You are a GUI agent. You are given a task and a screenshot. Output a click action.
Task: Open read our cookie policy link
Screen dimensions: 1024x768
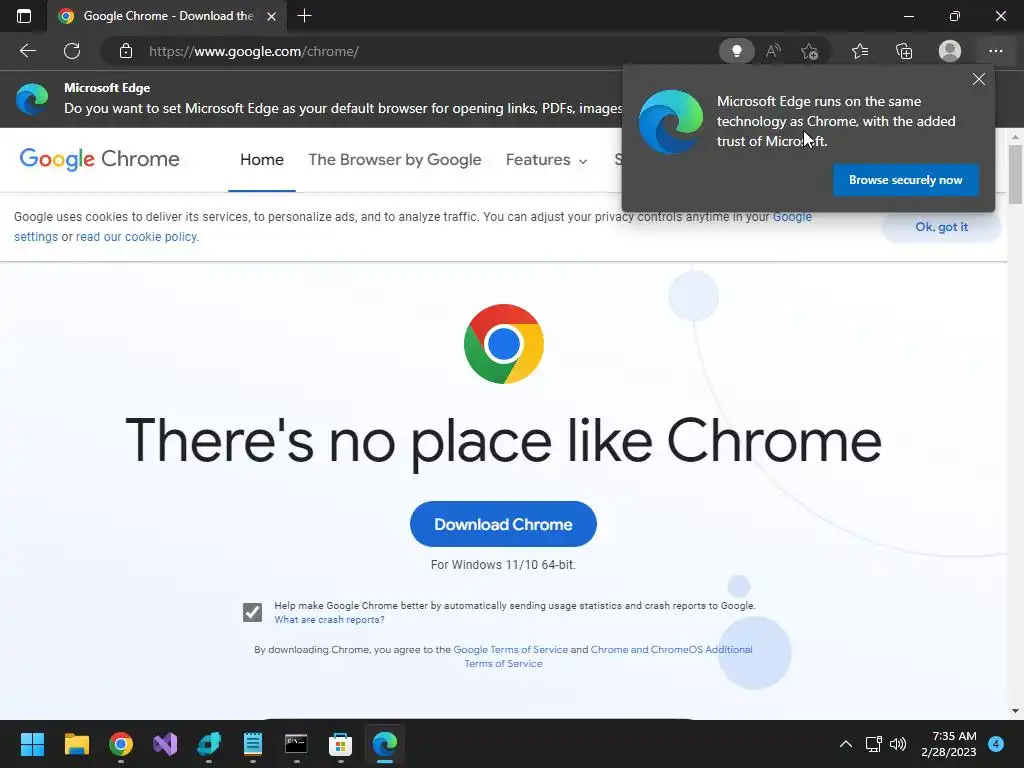(x=136, y=236)
